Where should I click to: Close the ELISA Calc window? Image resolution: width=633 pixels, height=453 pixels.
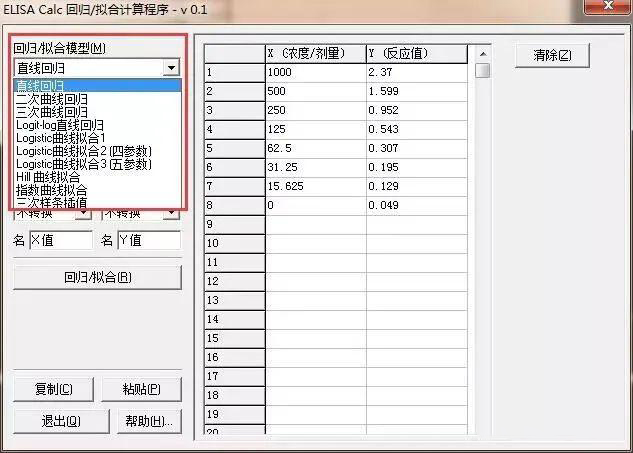[x=608, y=6]
